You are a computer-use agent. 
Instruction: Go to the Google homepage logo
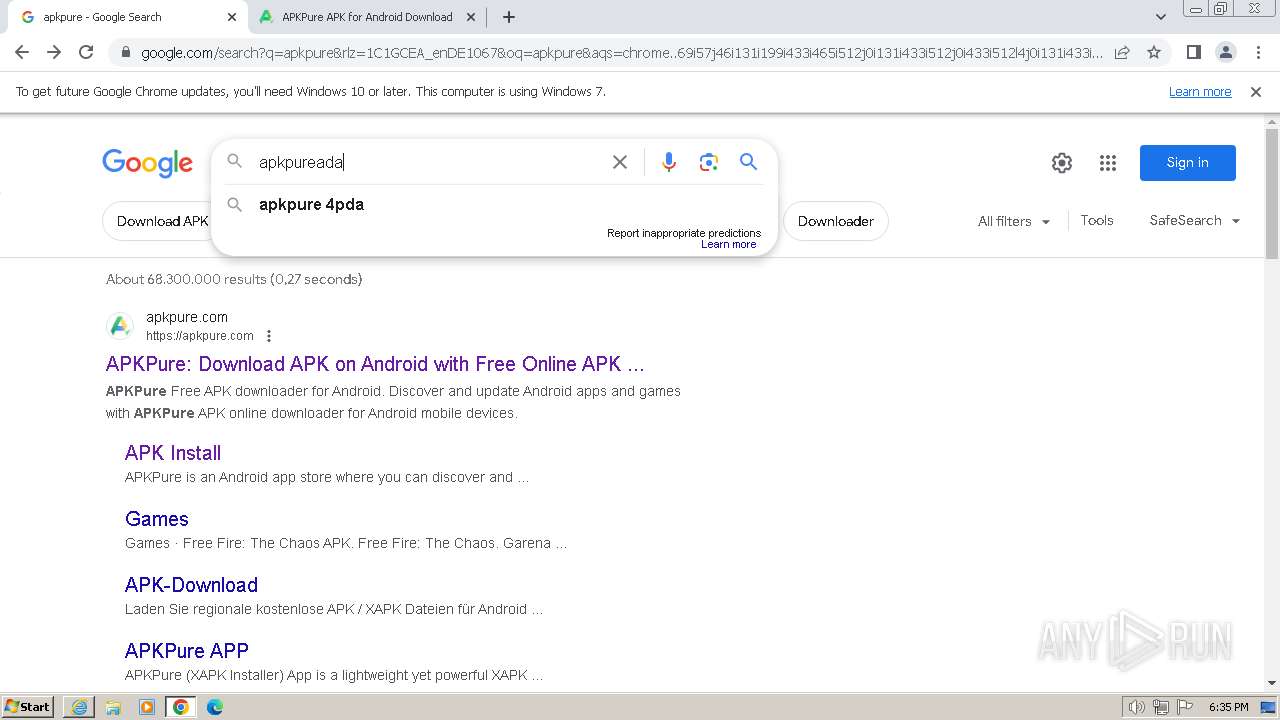click(x=147, y=163)
